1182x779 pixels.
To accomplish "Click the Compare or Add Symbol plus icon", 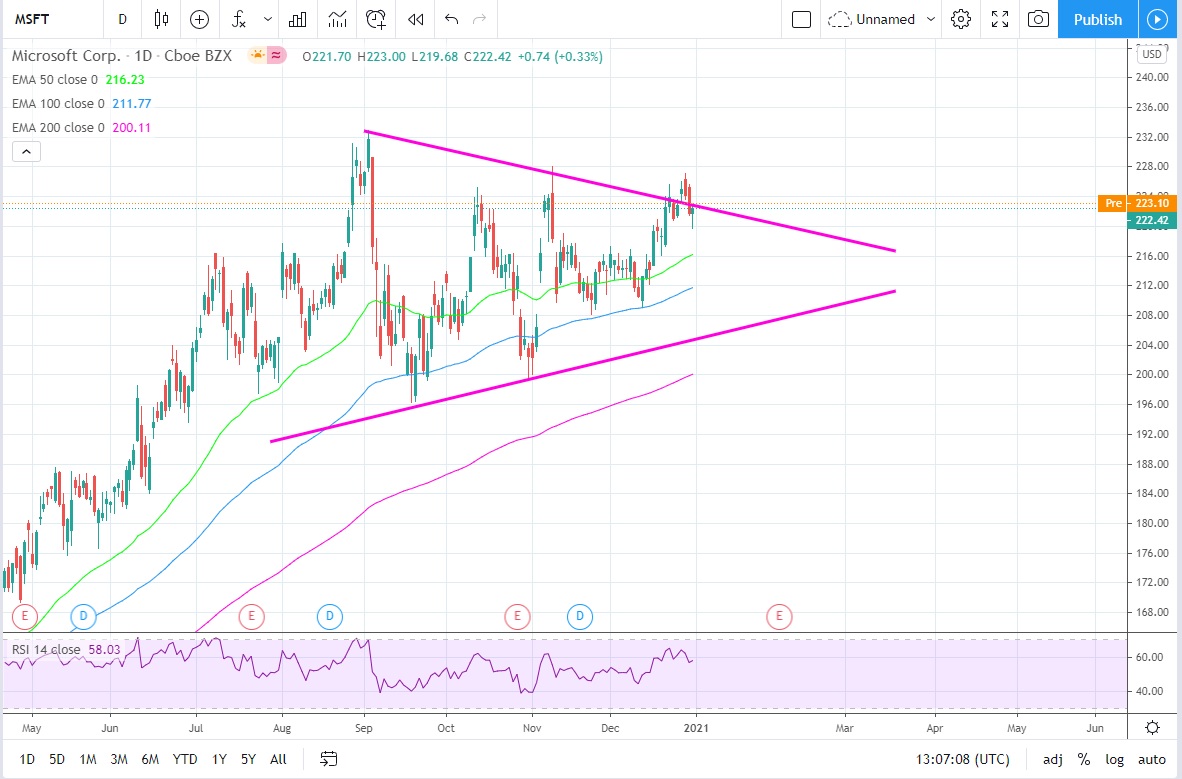I will pos(199,19).
